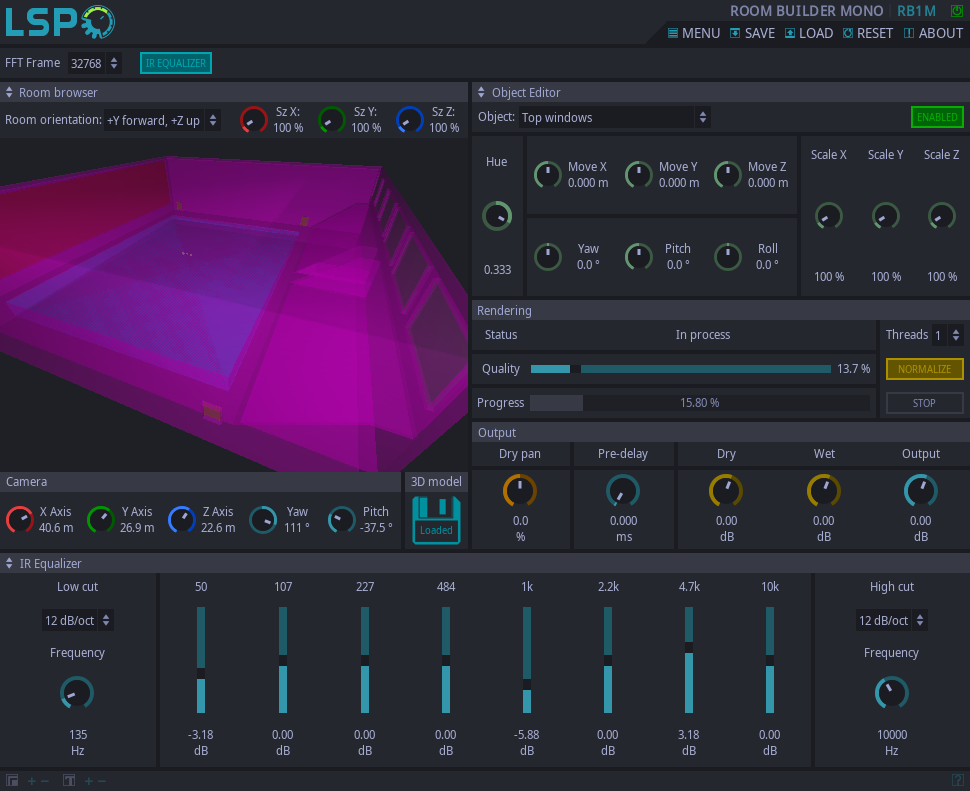Click the Wet level knob
The height and width of the screenshot is (791, 970).
[x=823, y=491]
